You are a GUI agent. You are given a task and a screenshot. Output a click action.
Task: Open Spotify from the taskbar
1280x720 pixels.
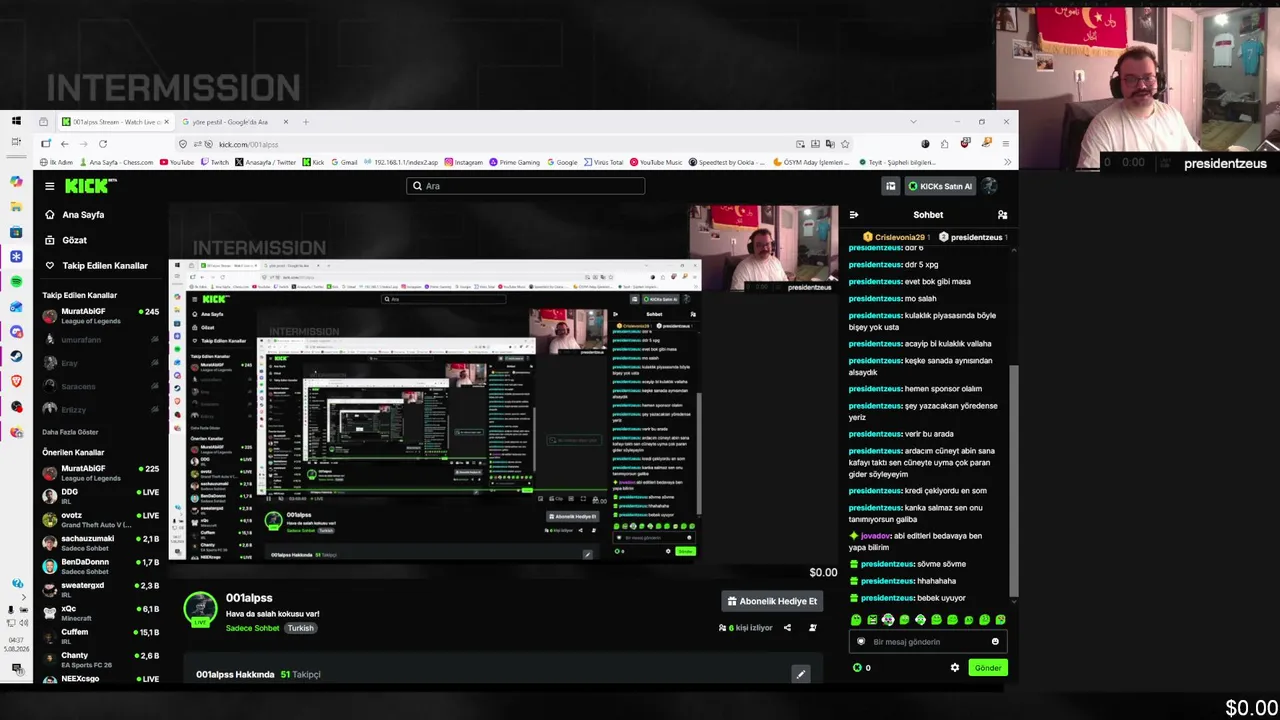pos(16,282)
